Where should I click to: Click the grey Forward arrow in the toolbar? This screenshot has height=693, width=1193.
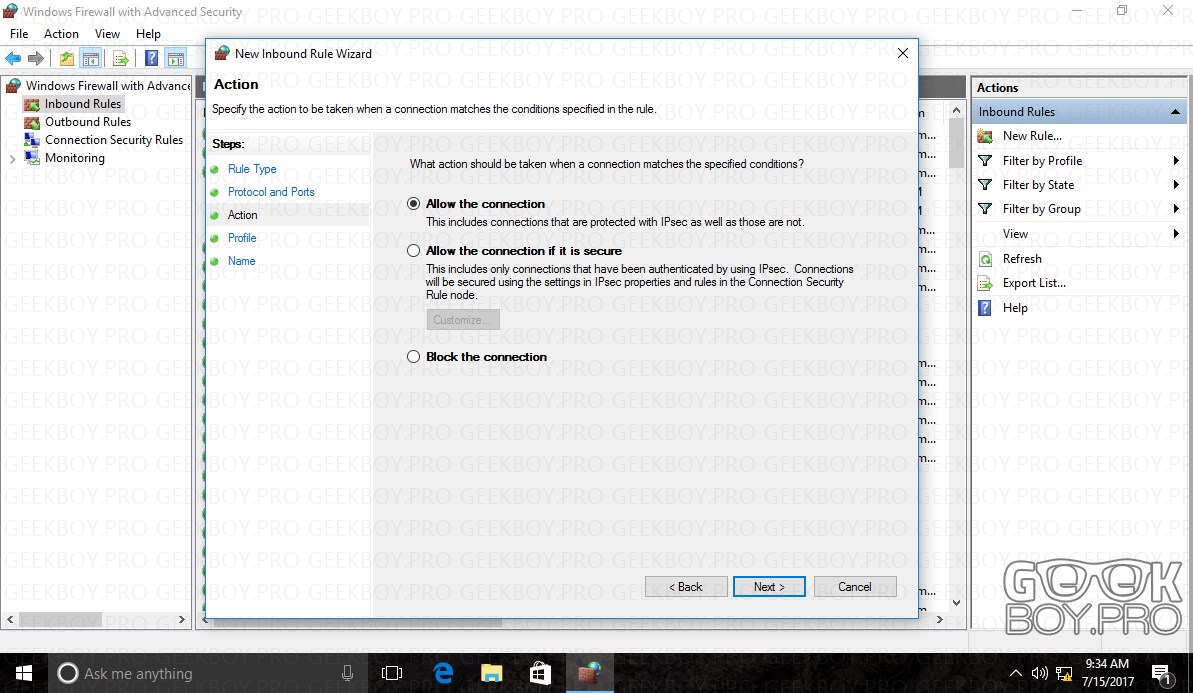[x=35, y=59]
